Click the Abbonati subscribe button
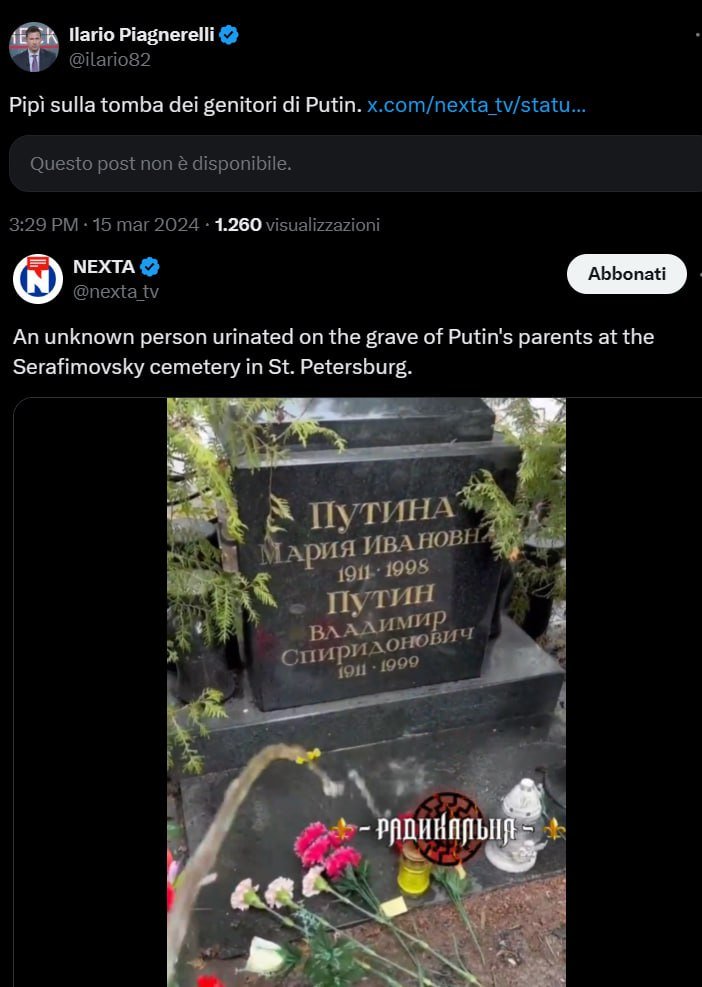The height and width of the screenshot is (987, 702). pos(626,274)
